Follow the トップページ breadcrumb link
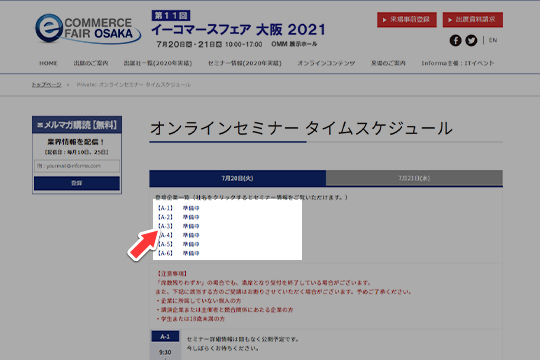This screenshot has width=540, height=360. point(46,85)
